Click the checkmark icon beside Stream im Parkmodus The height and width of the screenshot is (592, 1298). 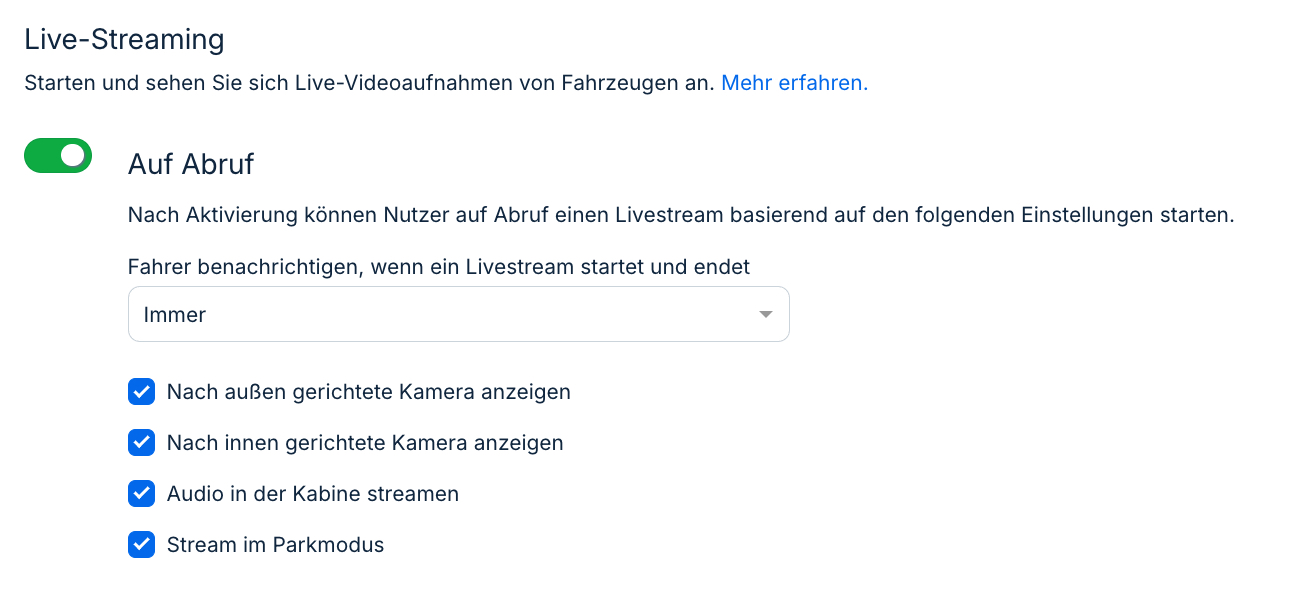point(141,544)
